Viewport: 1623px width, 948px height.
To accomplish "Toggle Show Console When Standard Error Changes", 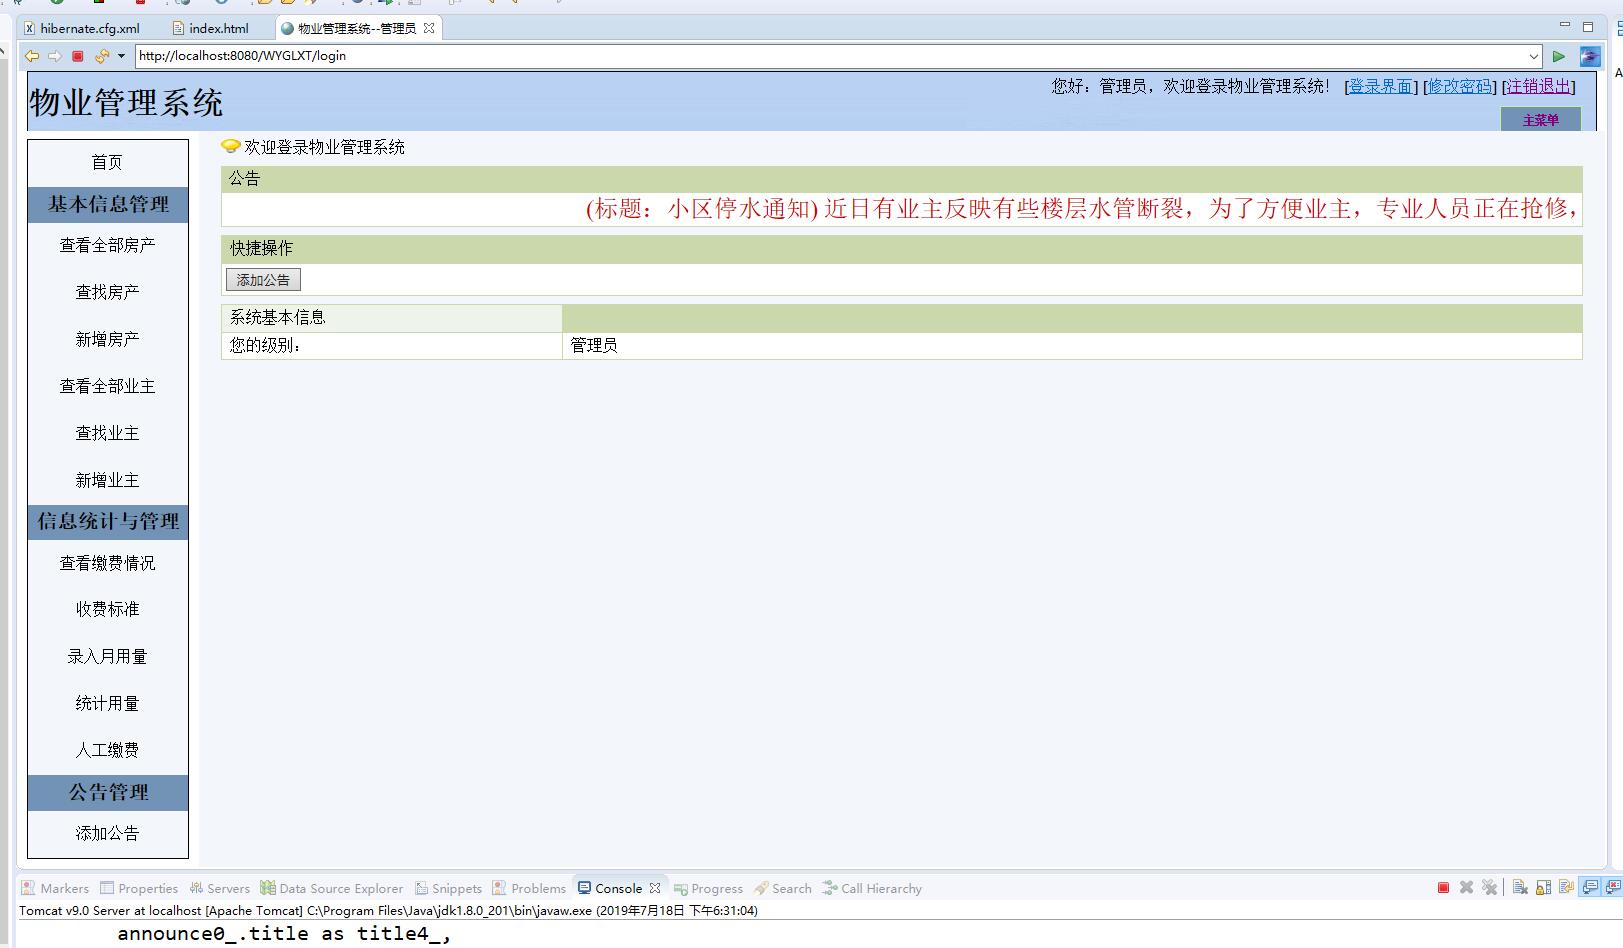I will [x=1613, y=887].
